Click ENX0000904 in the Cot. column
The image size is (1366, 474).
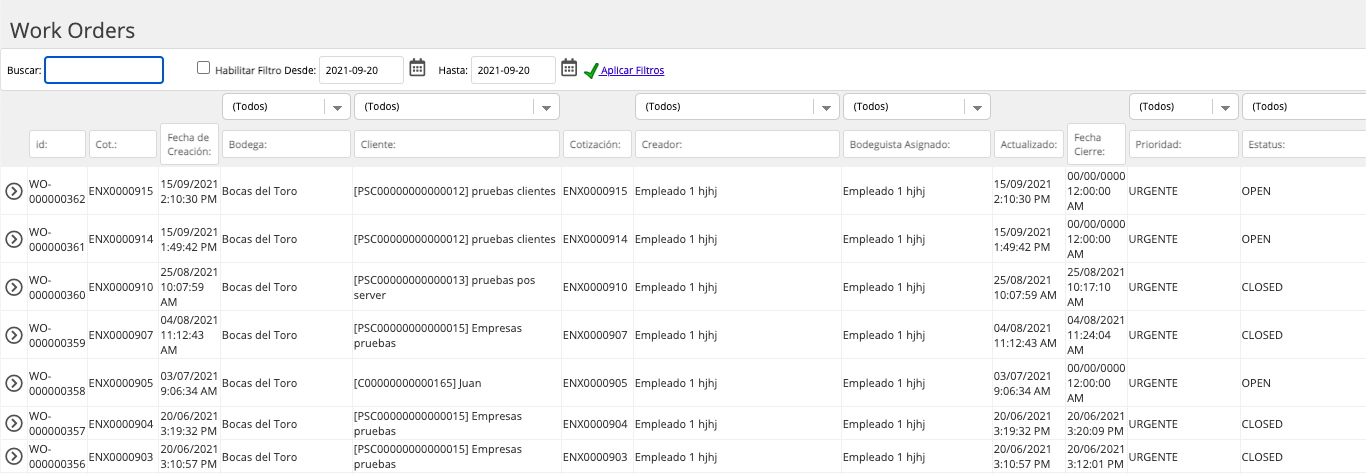click(121, 424)
